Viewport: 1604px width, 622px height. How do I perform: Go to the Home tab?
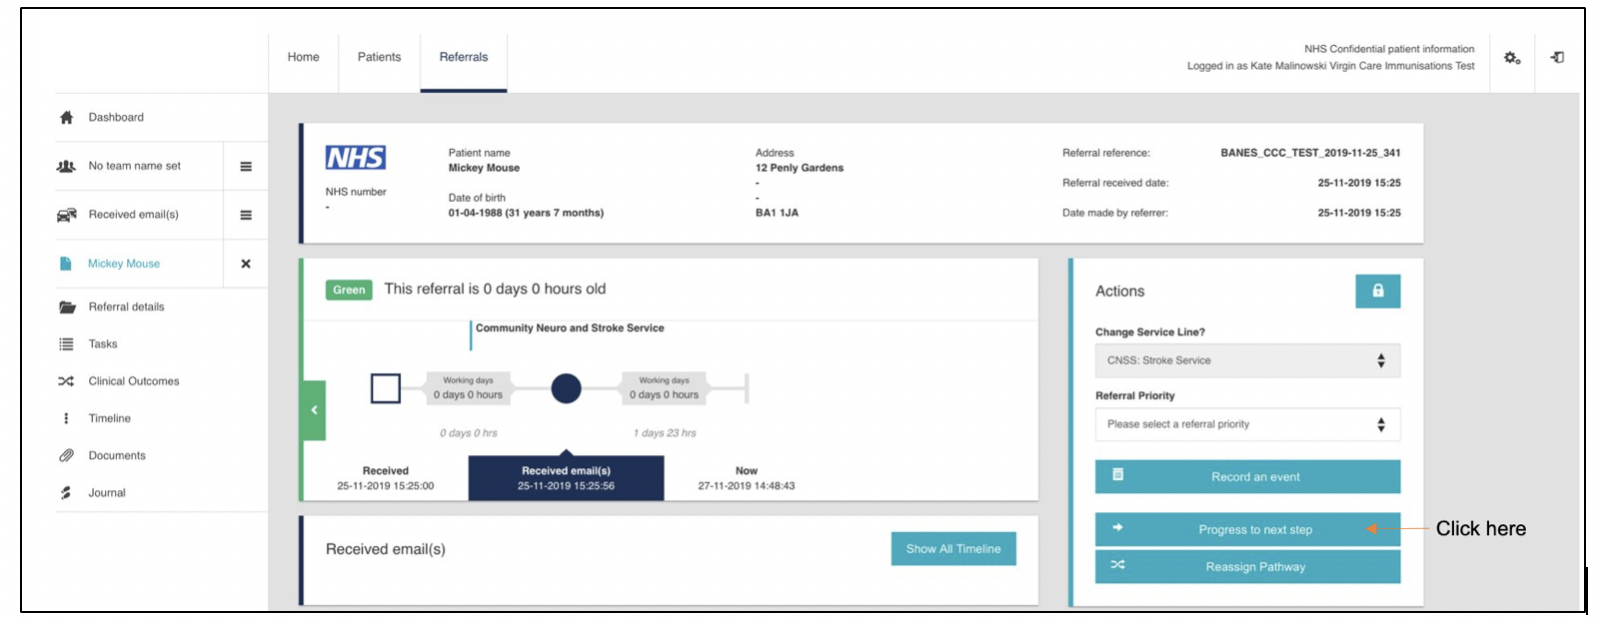303,57
